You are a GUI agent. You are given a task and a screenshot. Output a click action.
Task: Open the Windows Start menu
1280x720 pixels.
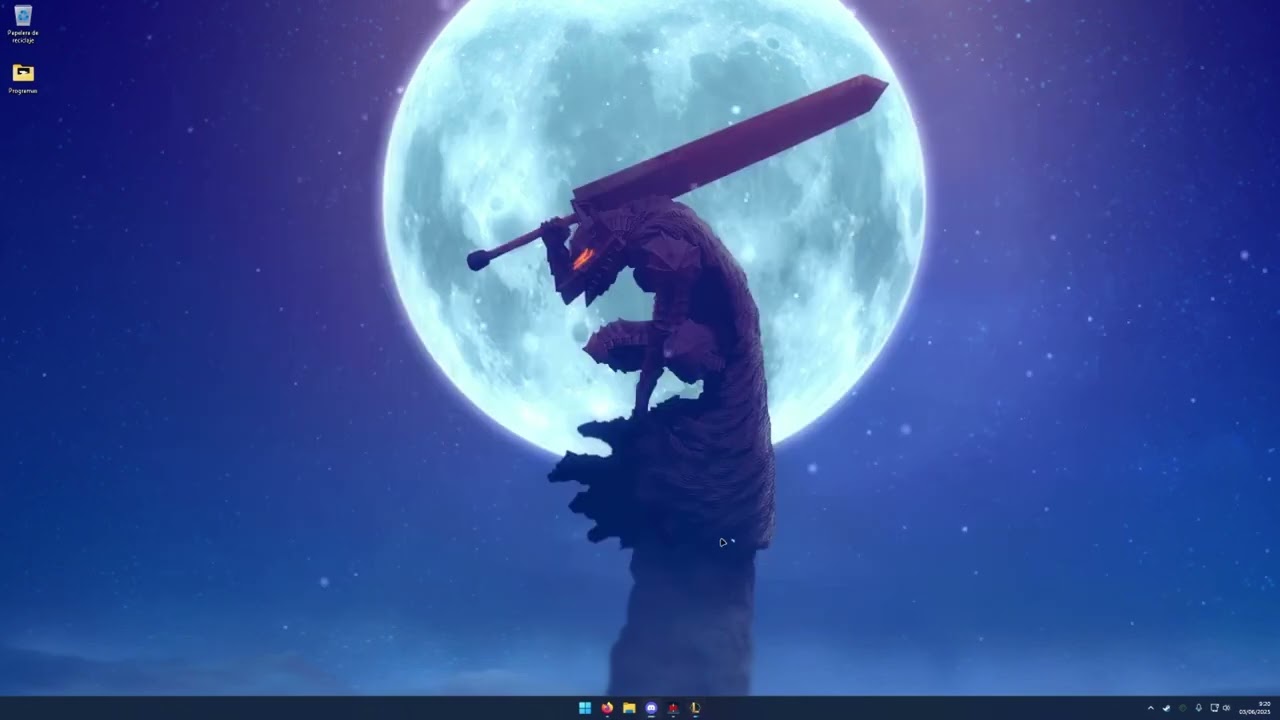tap(585, 708)
